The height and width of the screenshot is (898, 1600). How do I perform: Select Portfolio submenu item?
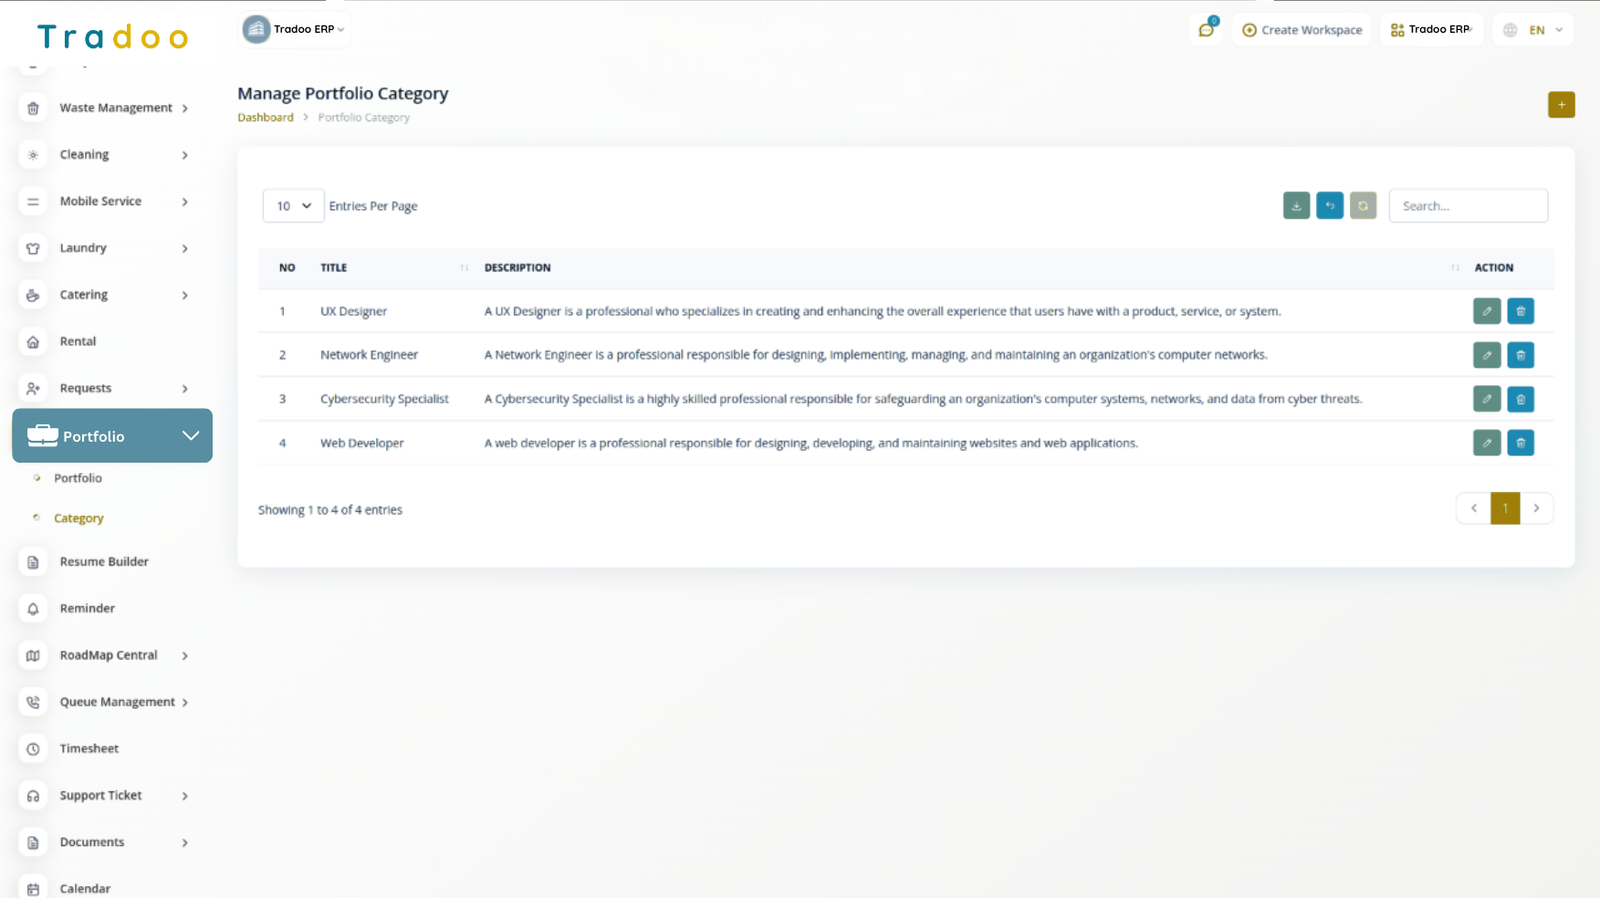coord(78,478)
